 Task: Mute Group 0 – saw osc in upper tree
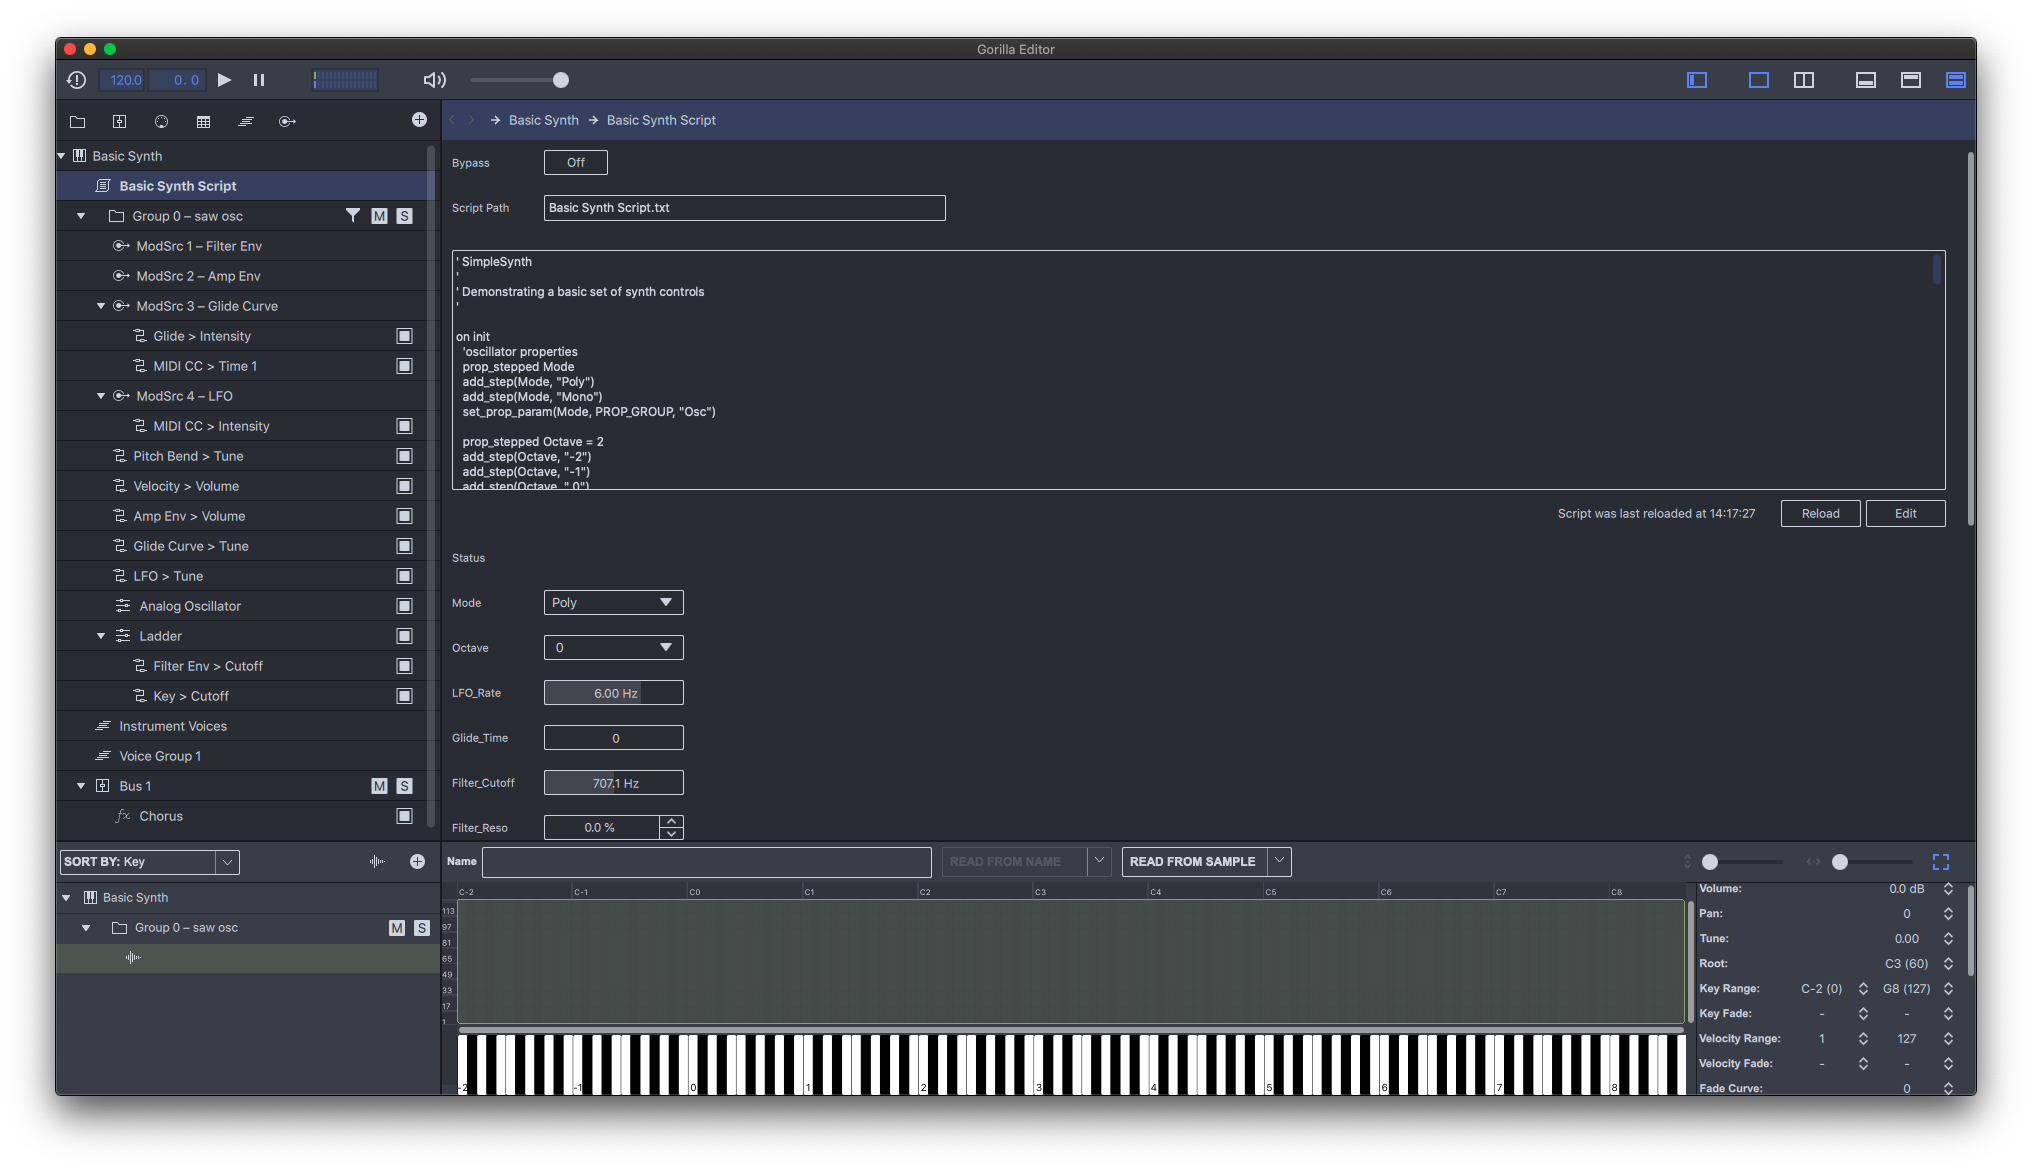pyautogui.click(x=379, y=216)
